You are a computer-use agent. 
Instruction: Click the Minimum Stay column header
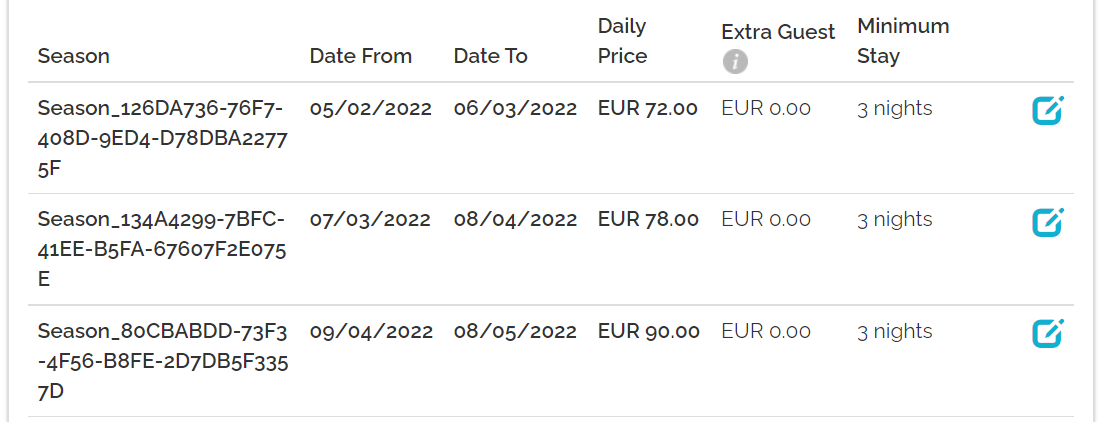(x=903, y=41)
